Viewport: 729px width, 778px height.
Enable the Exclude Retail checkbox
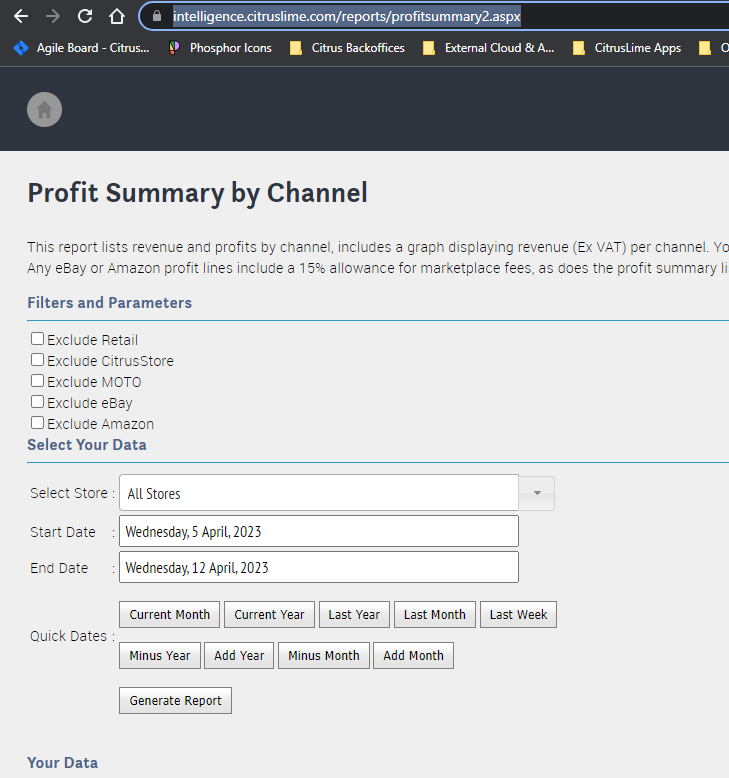click(38, 339)
